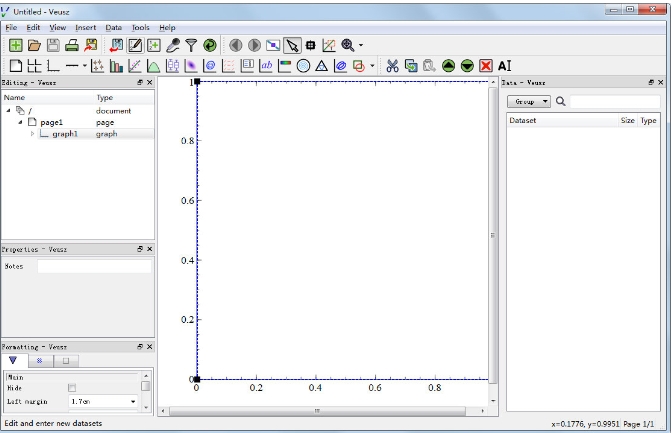Click the dataset search input field

[615, 102]
